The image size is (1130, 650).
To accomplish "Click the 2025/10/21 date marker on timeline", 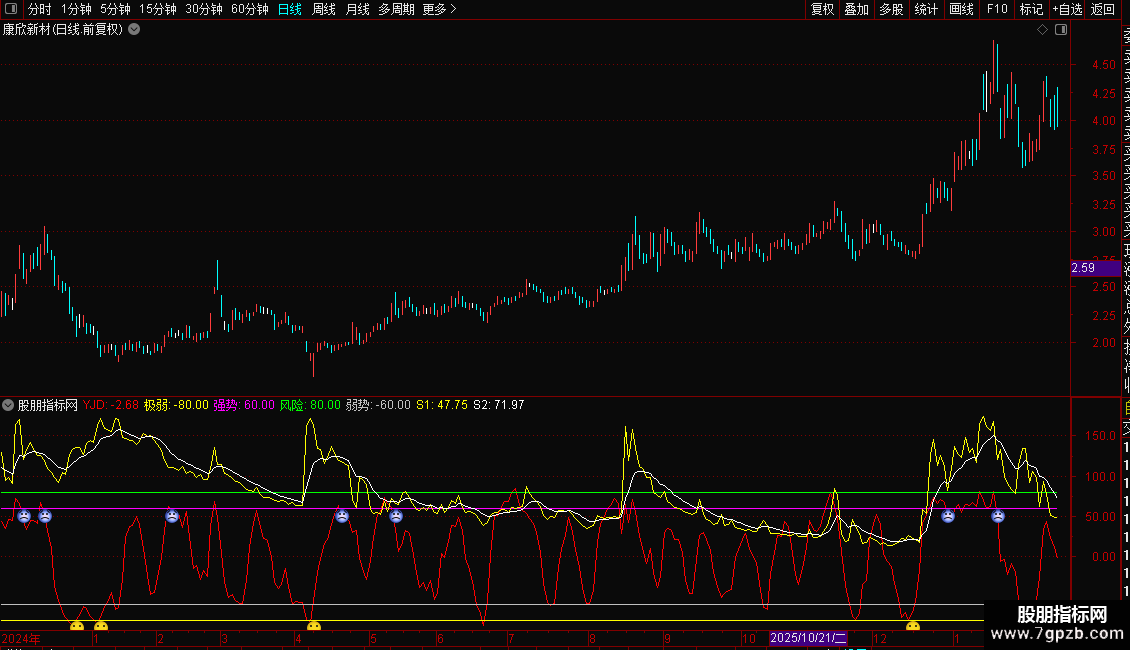I will click(808, 638).
